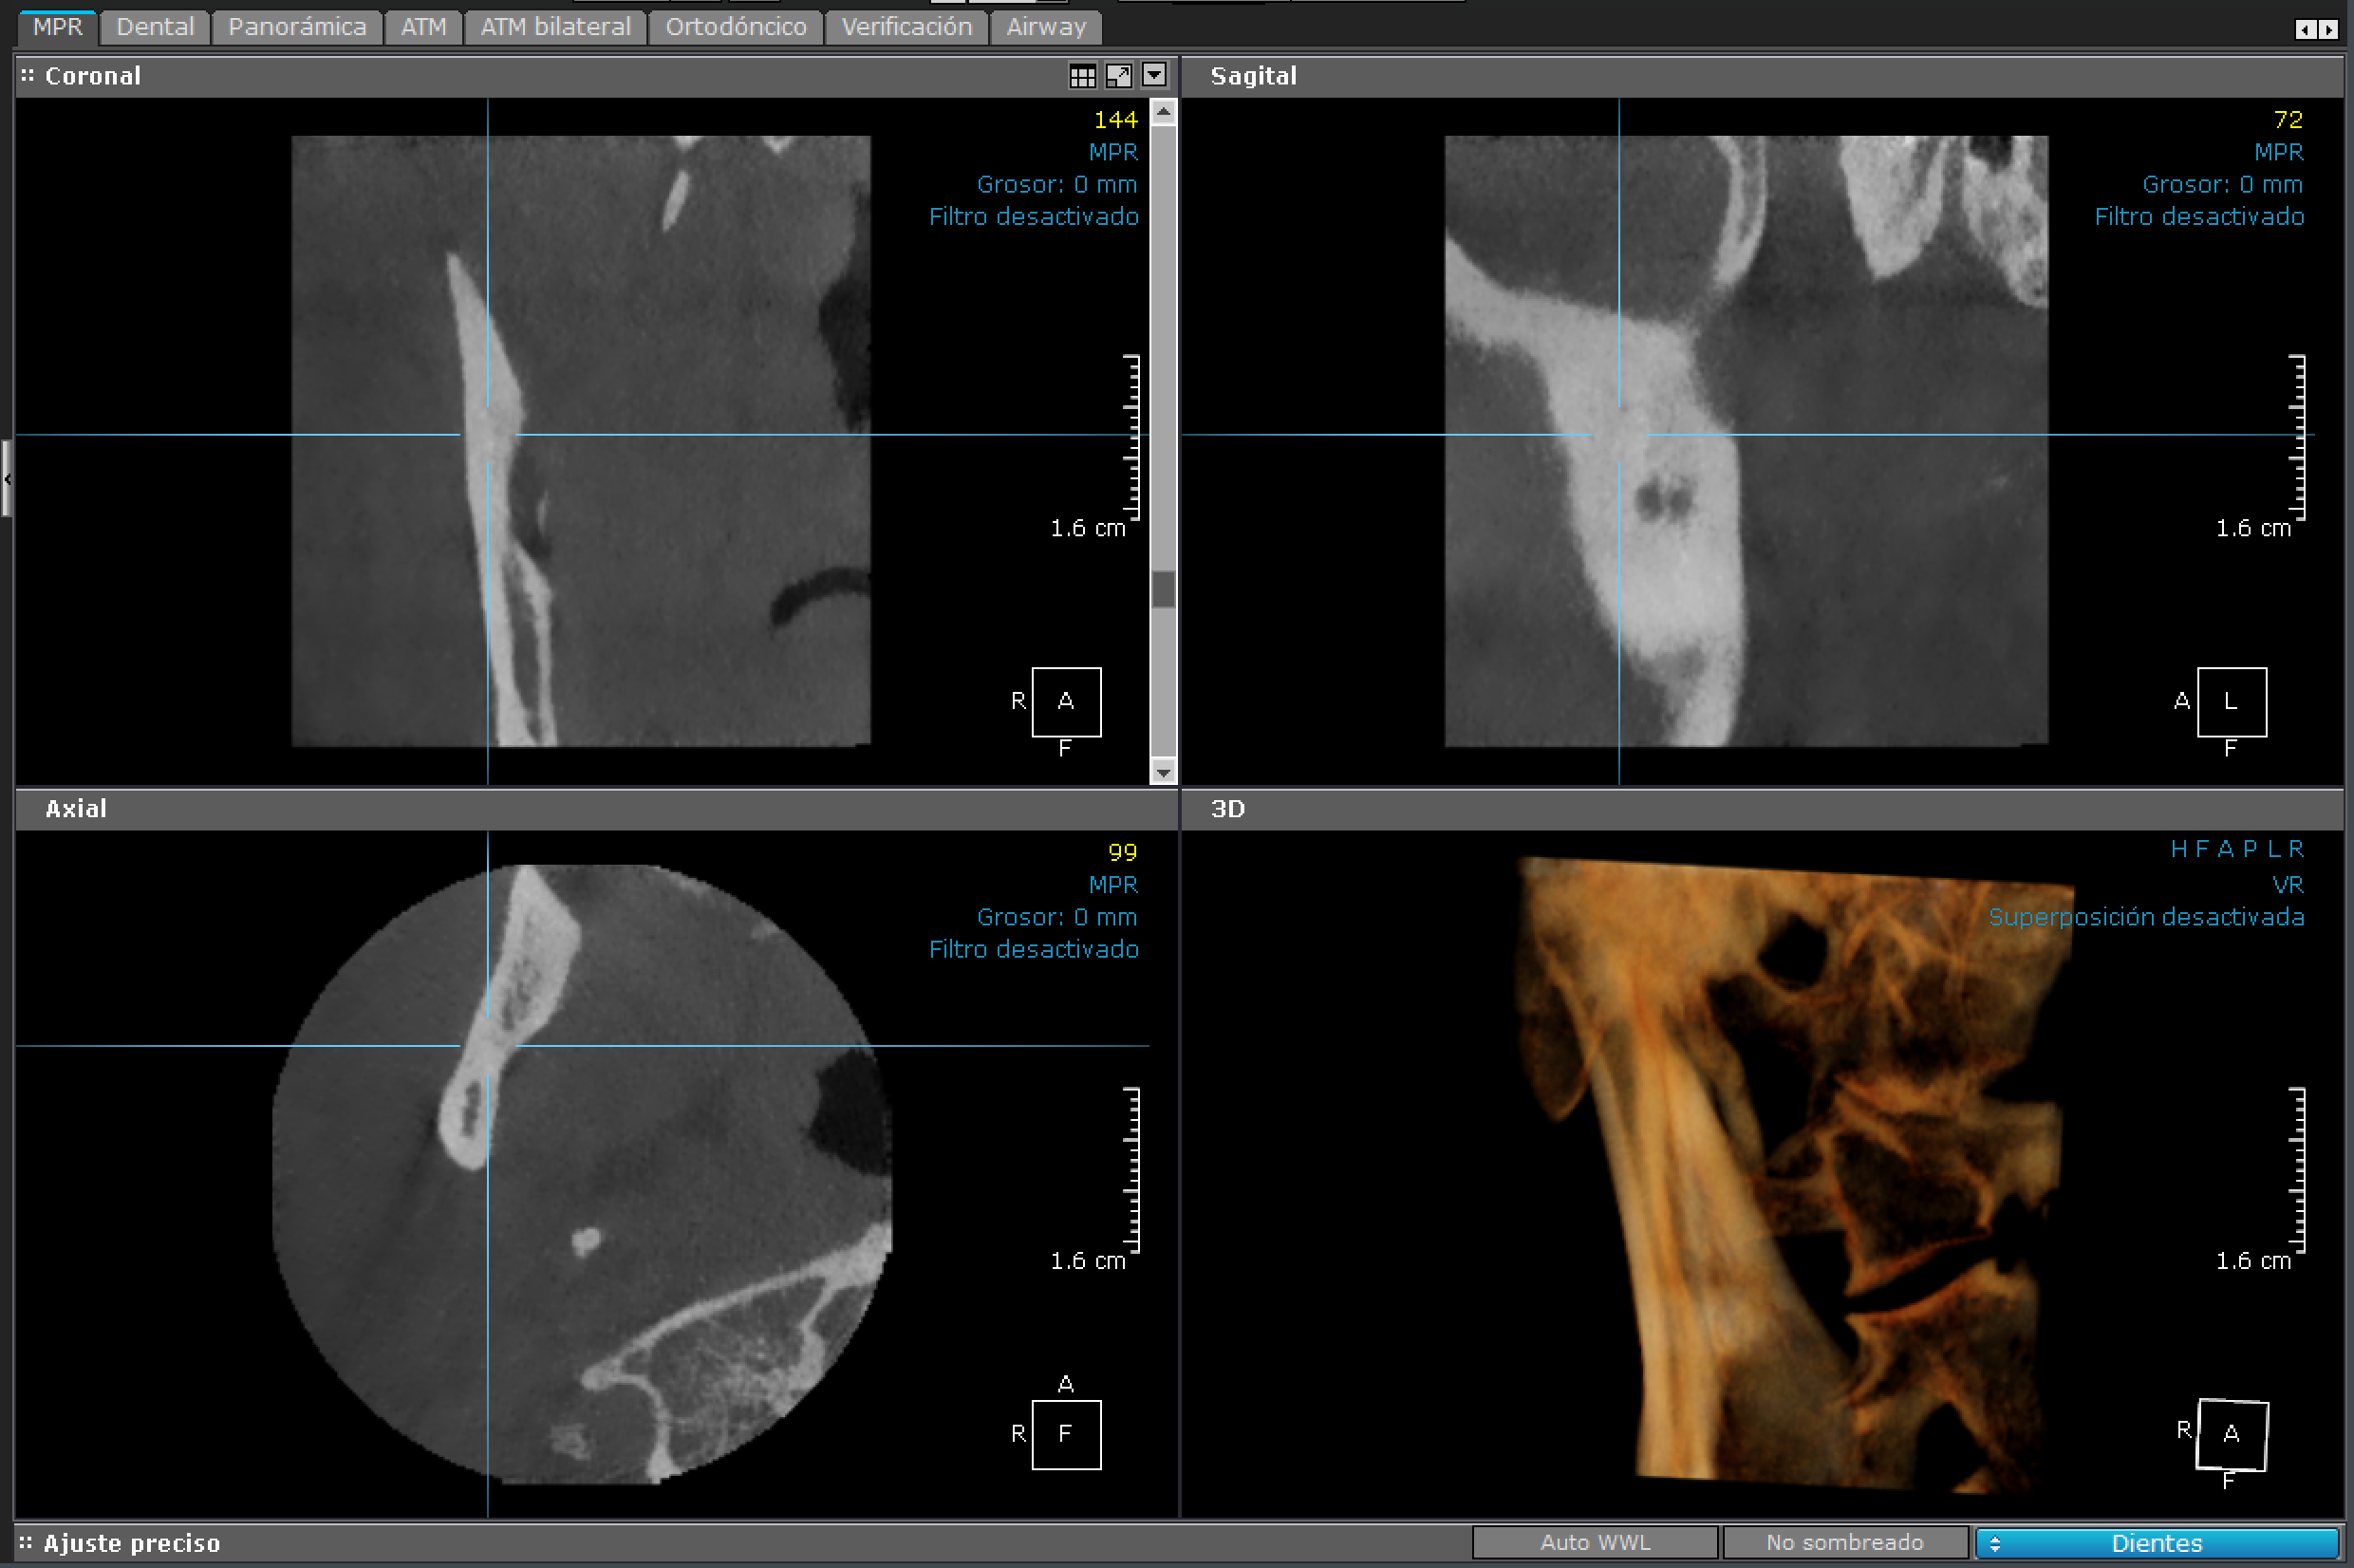2354x1568 pixels.
Task: Click the Coronal slice scrollbar thumb
Action: (1163, 589)
